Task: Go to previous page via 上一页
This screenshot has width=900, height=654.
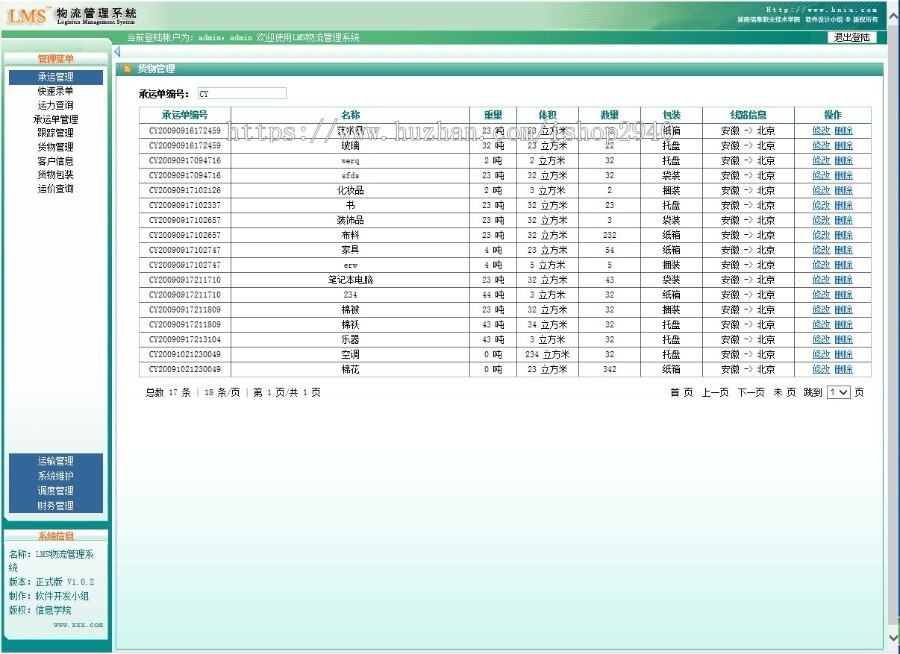Action: pyautogui.click(x=715, y=393)
